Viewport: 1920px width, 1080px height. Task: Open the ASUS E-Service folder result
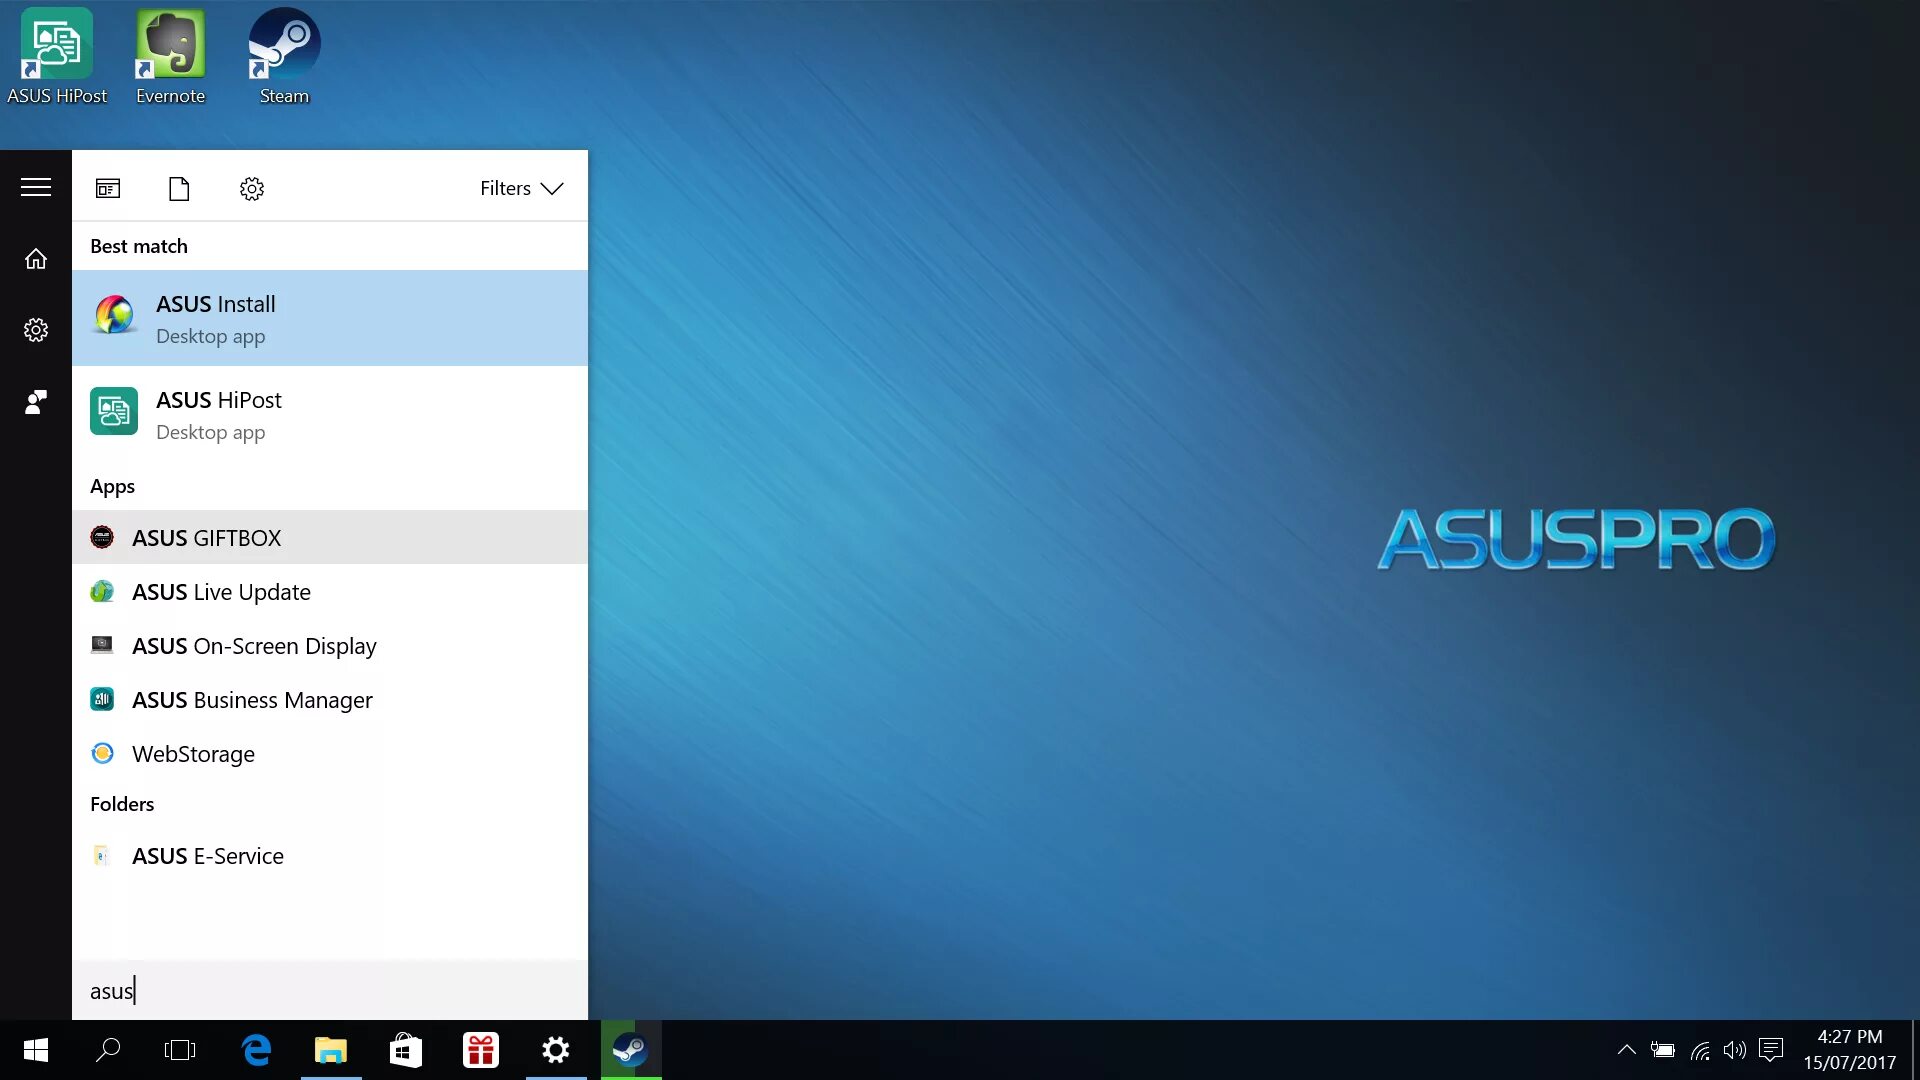pos(330,855)
